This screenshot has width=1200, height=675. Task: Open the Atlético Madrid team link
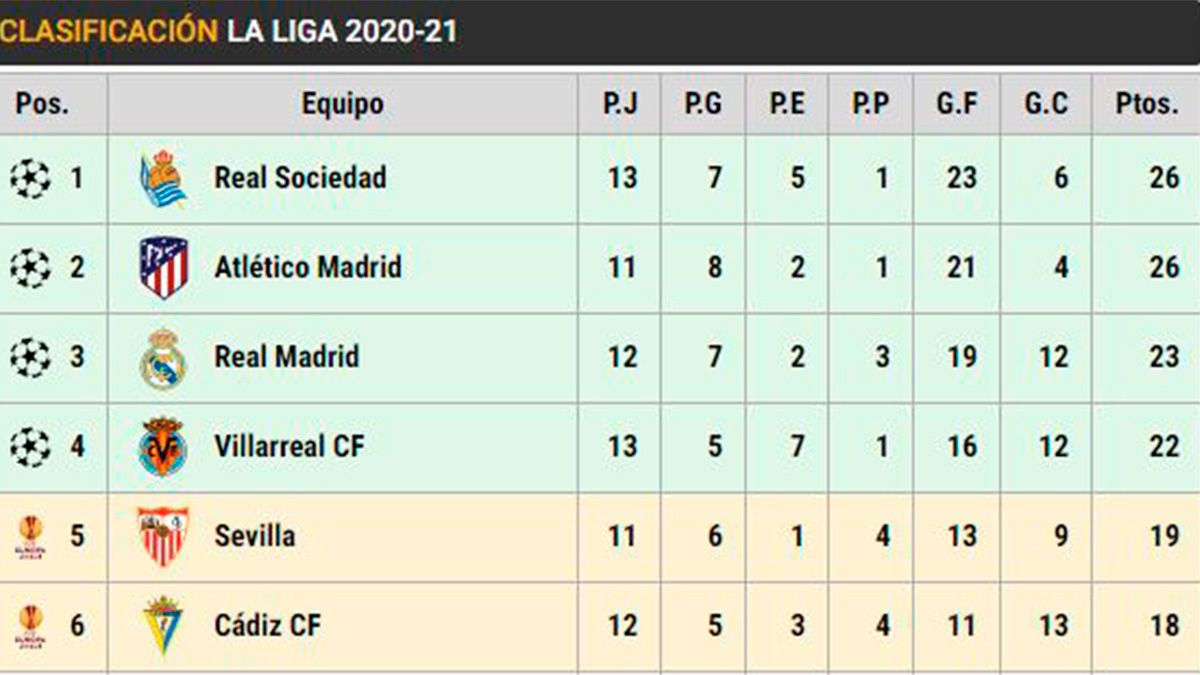(x=308, y=268)
